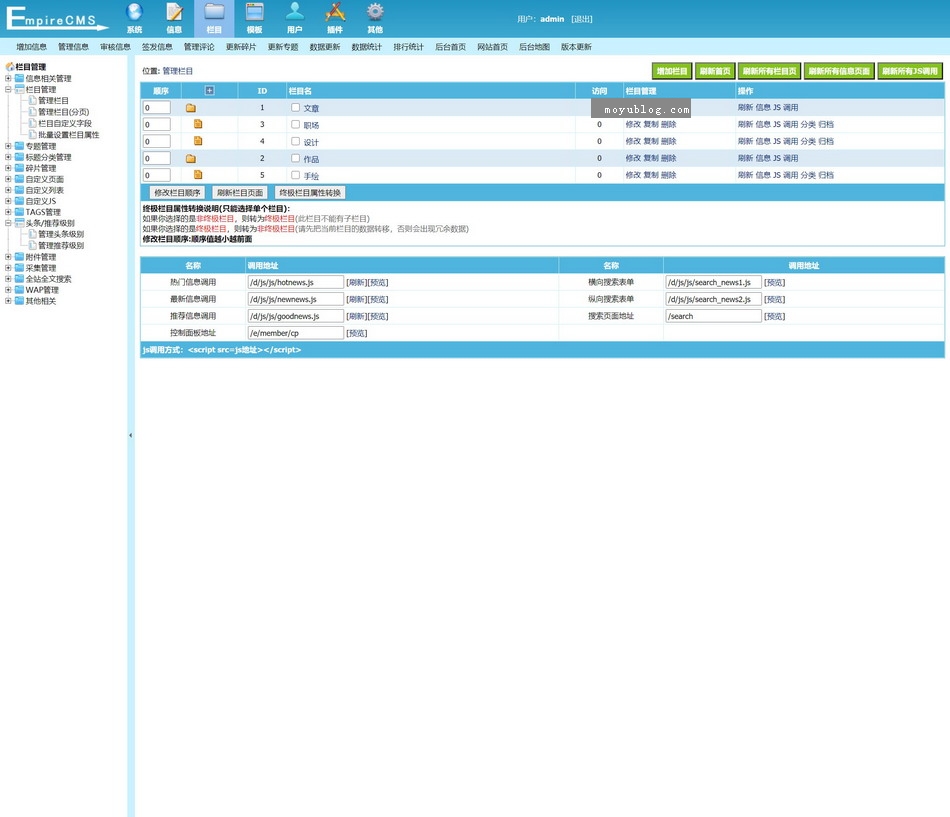Image resolution: width=950 pixels, height=817 pixels.
Task: Click 复制 in the 设计 row
Action: click(x=651, y=141)
